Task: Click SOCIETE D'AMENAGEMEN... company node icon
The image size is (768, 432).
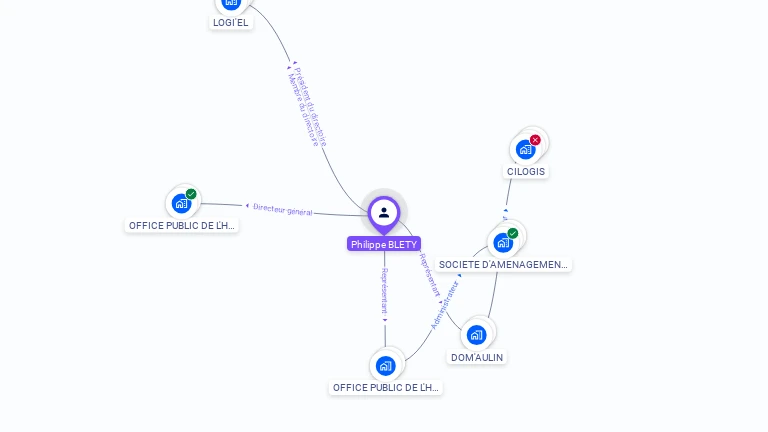Action: coord(503,242)
